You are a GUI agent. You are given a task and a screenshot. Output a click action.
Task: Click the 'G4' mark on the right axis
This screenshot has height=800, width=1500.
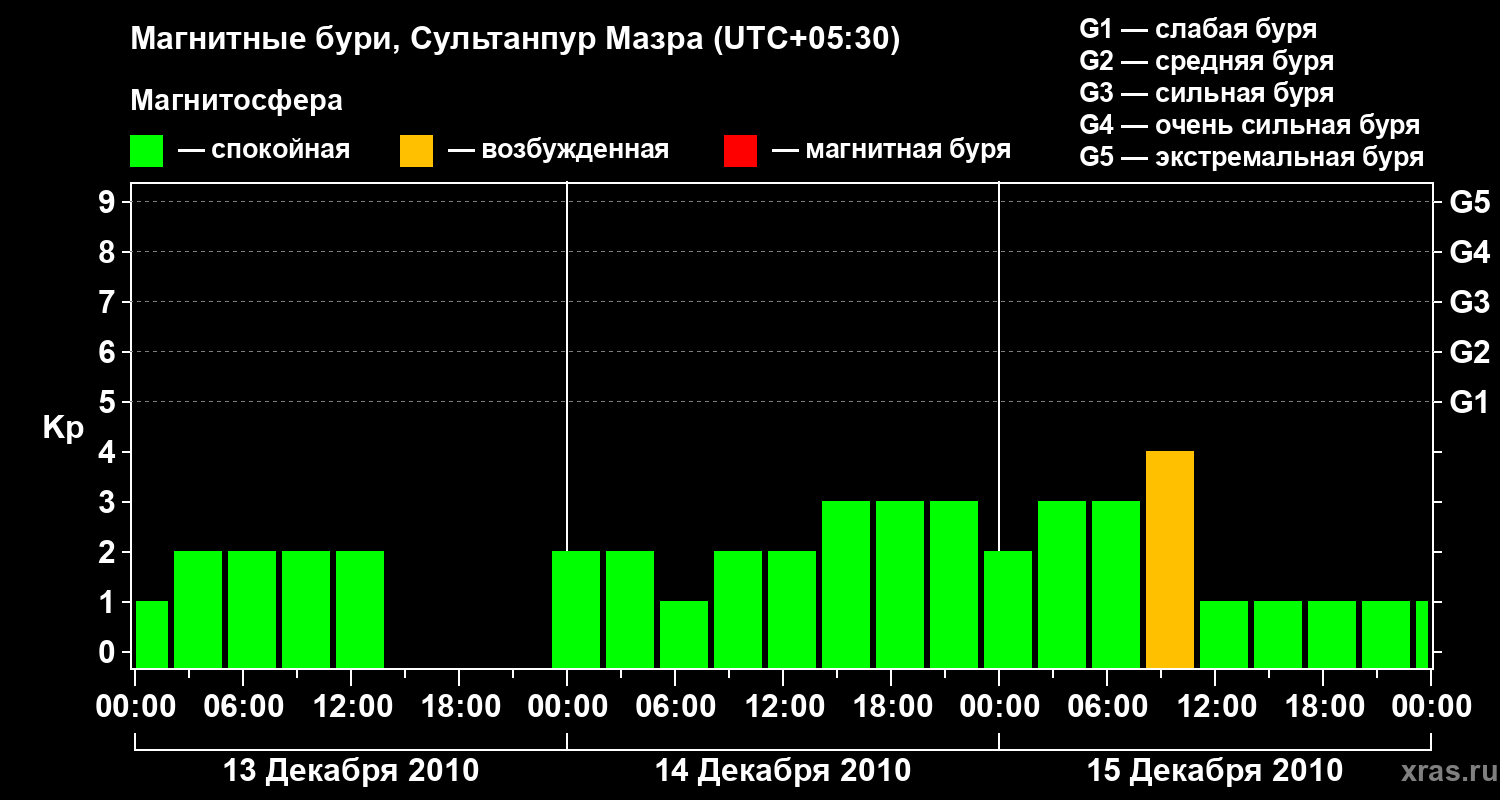click(1470, 253)
